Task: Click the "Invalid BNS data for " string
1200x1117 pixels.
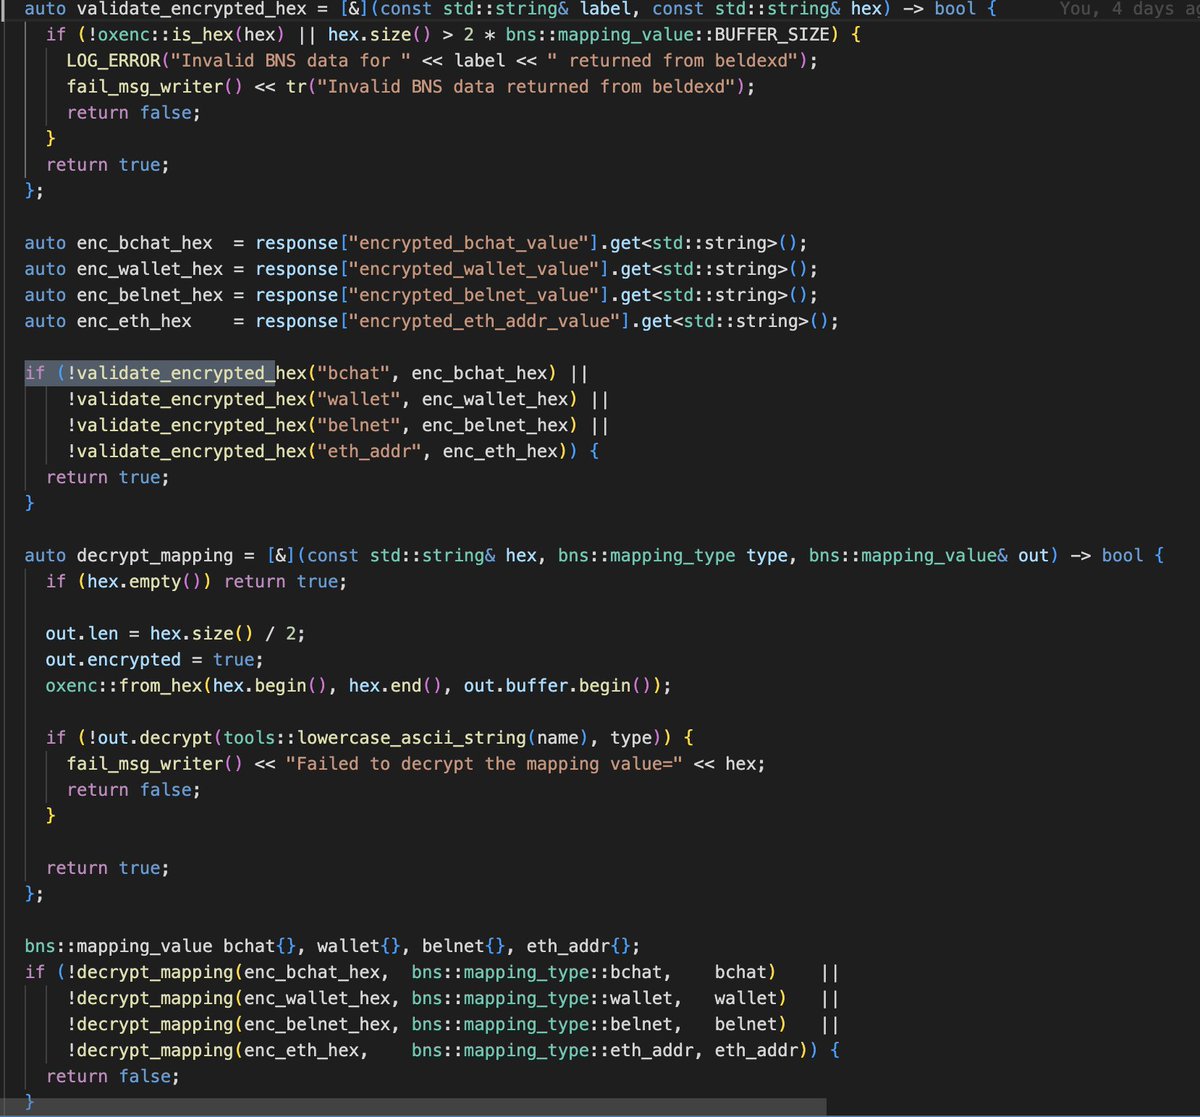Action: (x=290, y=60)
